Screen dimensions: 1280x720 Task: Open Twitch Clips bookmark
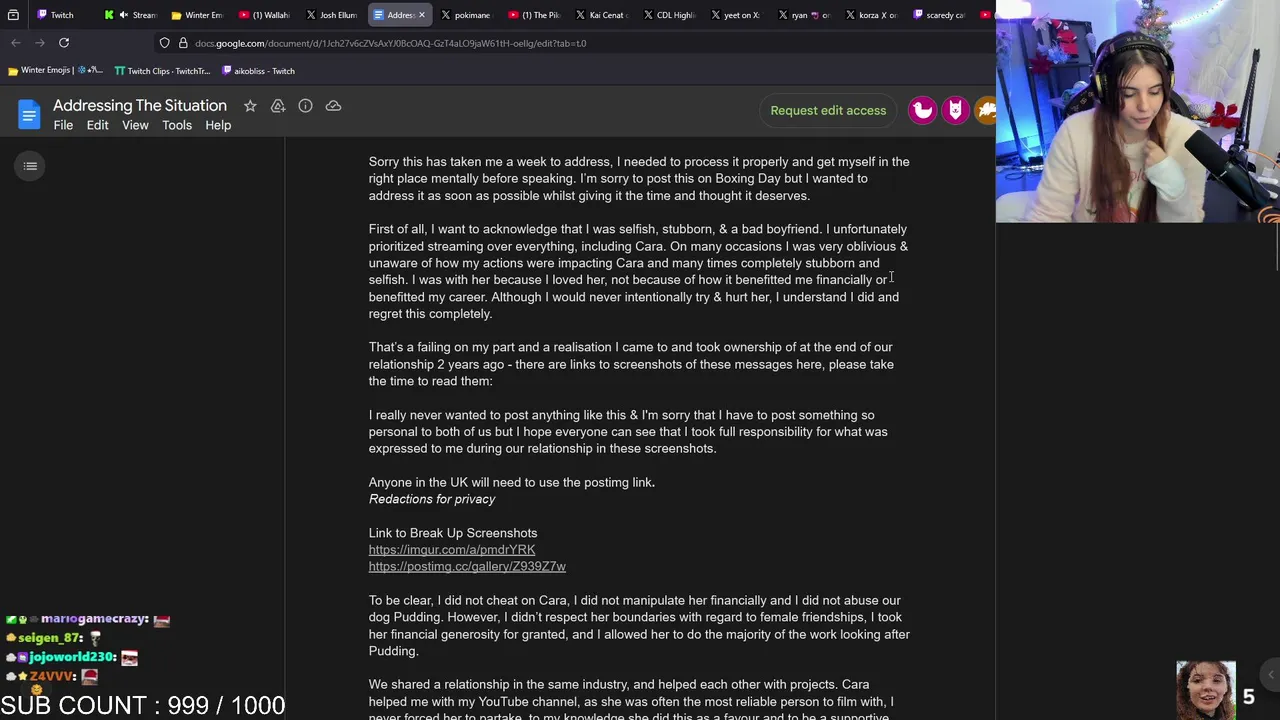pos(162,71)
